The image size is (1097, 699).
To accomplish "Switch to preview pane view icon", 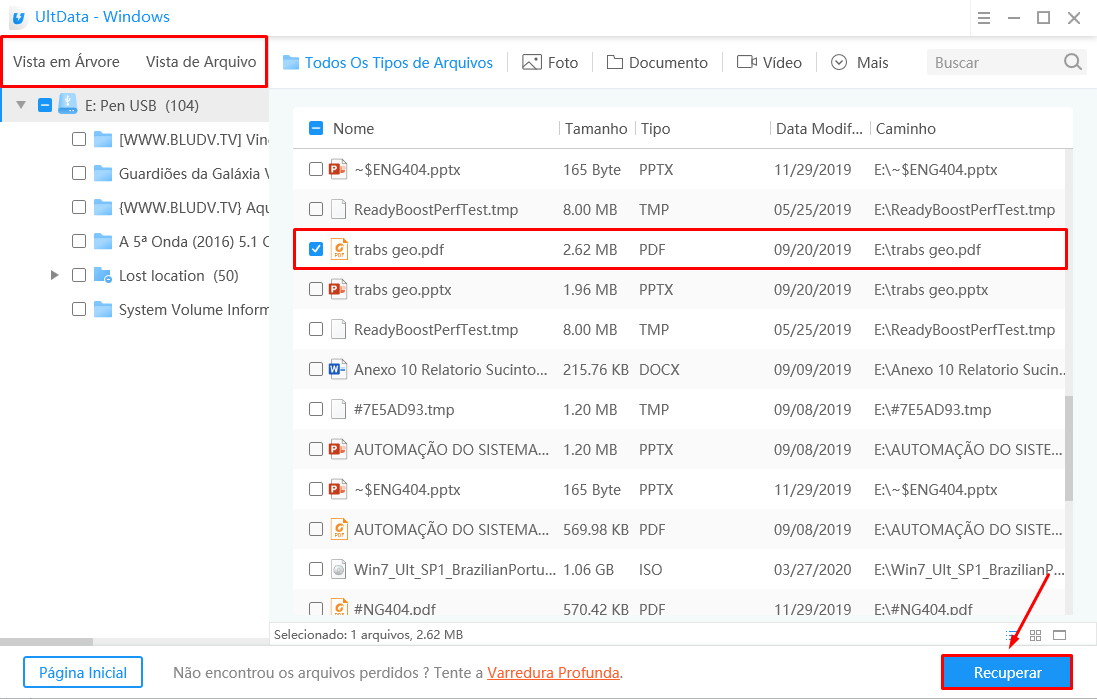I will 1060,635.
